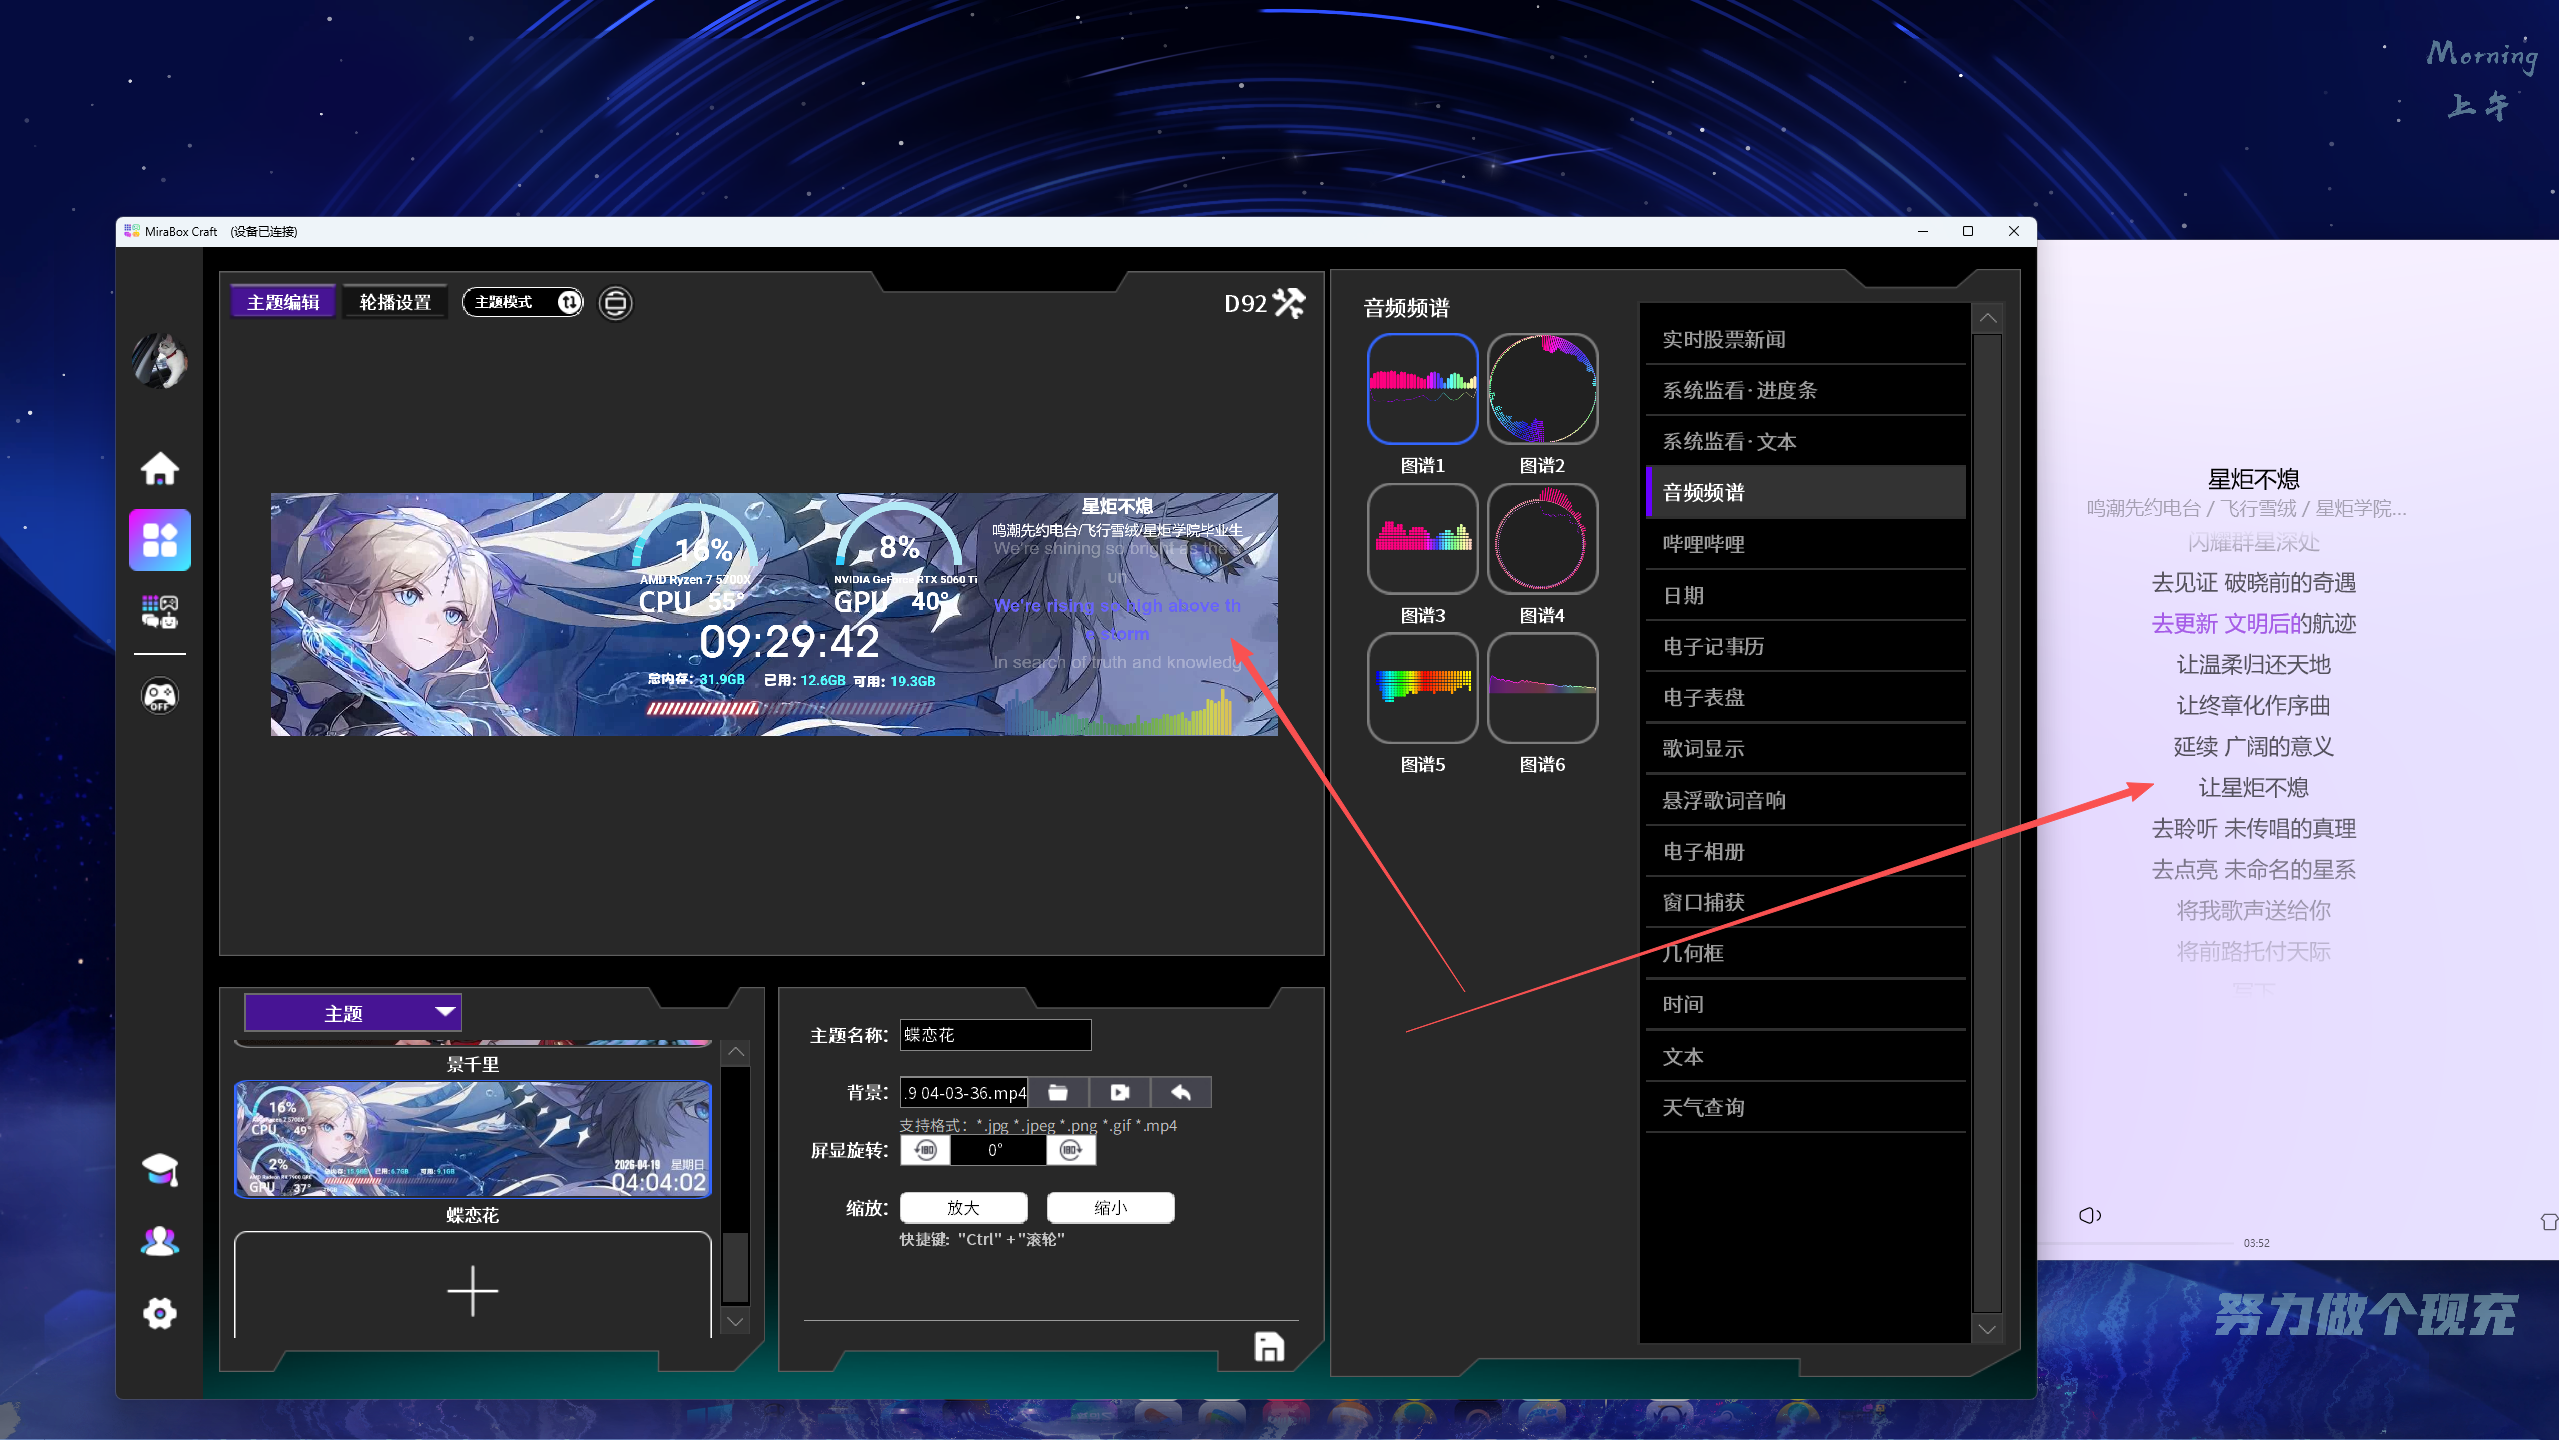Open the theme widgets grid page
This screenshot has width=2559, height=1440.
[160, 540]
